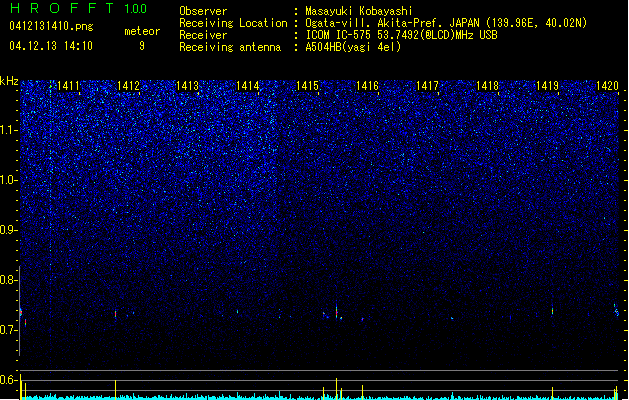
Task: Click the ICOM IC-575 53.7492 MHz USB text
Action: [401, 35]
